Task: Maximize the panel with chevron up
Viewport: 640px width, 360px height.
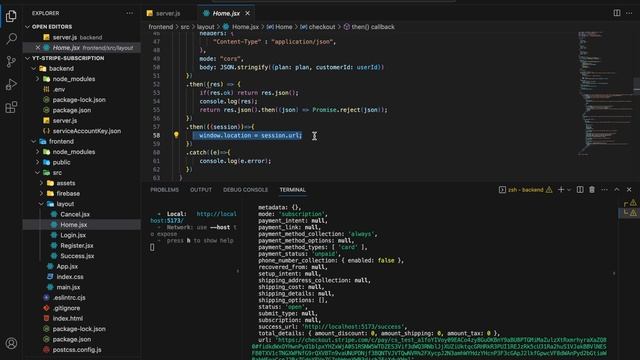Action: pyautogui.click(x=617, y=189)
